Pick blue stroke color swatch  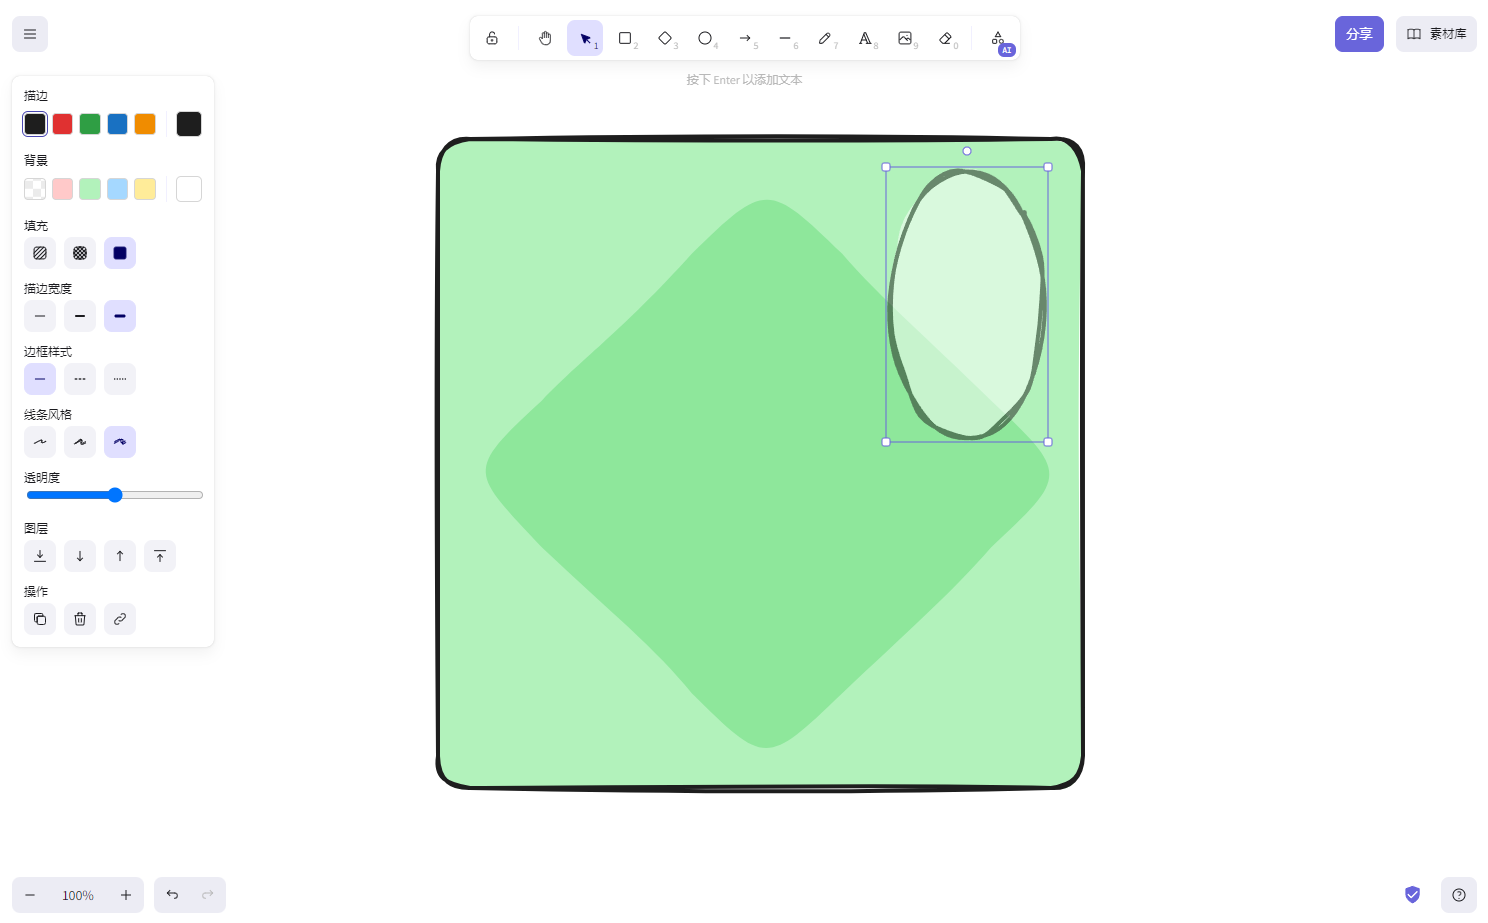[x=117, y=124]
